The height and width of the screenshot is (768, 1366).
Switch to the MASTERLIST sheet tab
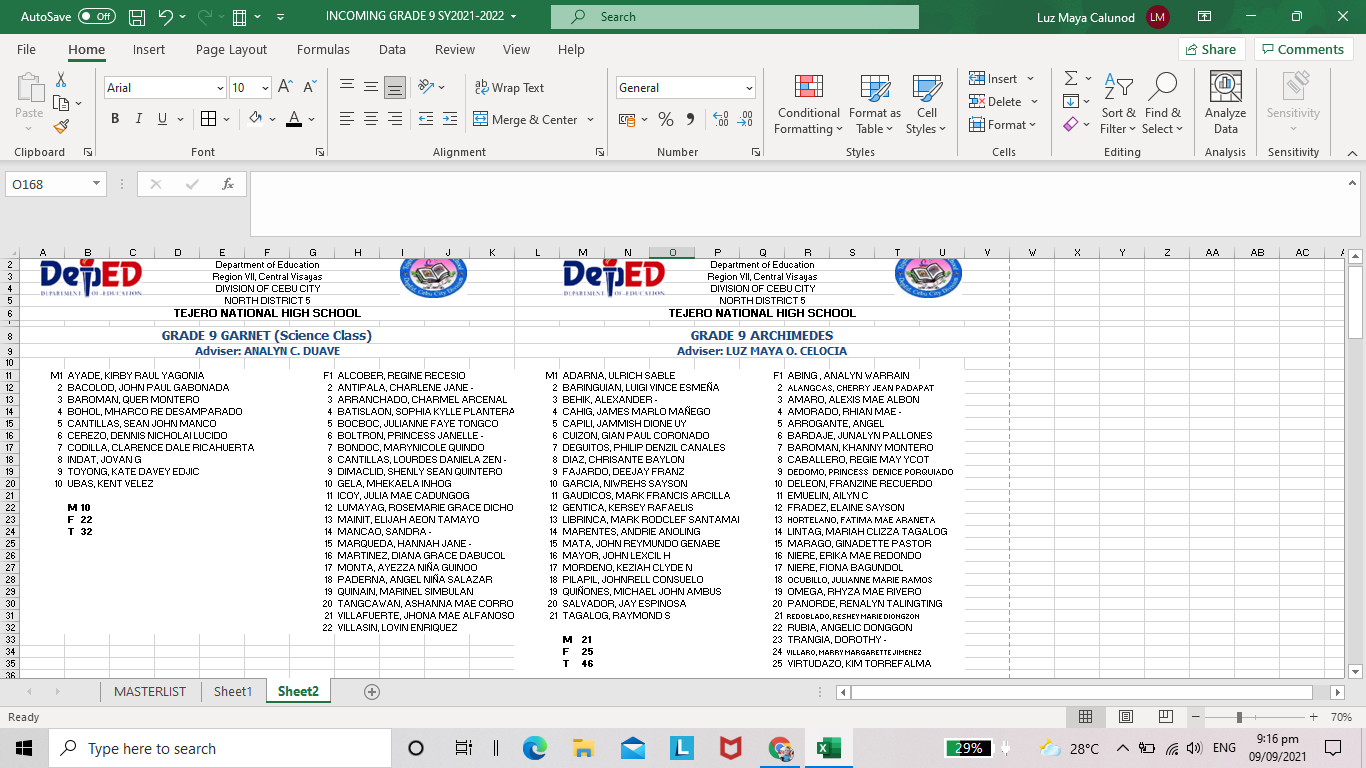pyautogui.click(x=150, y=692)
